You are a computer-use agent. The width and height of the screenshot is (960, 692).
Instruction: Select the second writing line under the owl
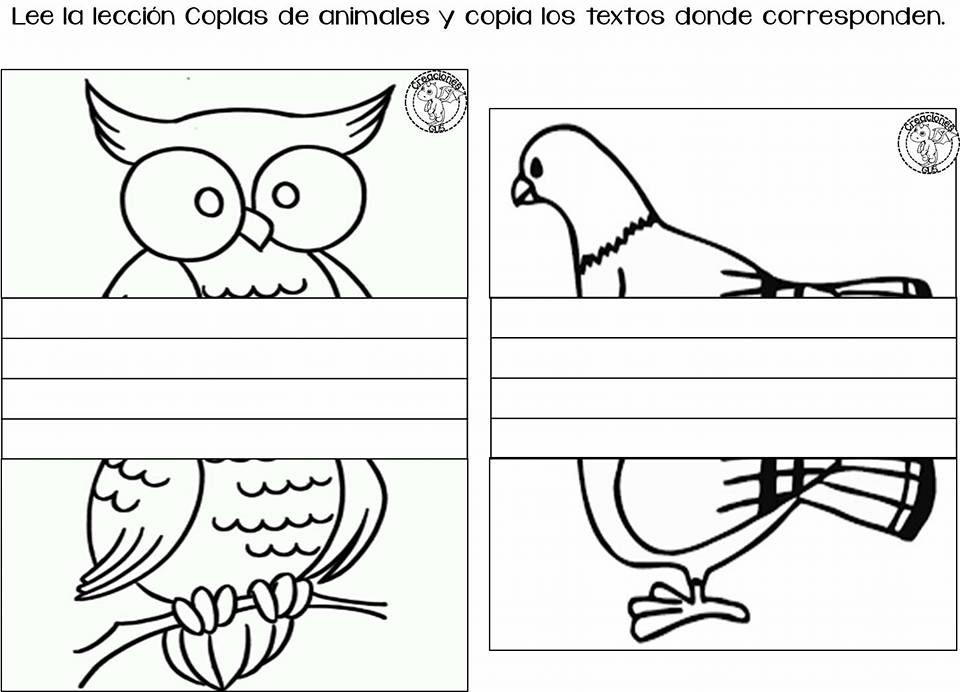click(234, 358)
